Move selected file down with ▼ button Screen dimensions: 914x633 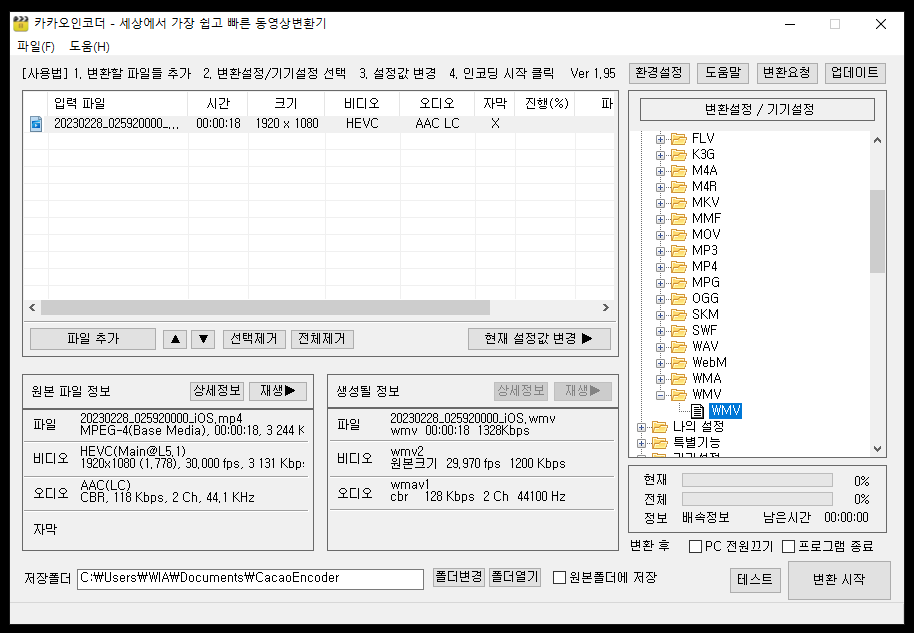[x=203, y=339]
